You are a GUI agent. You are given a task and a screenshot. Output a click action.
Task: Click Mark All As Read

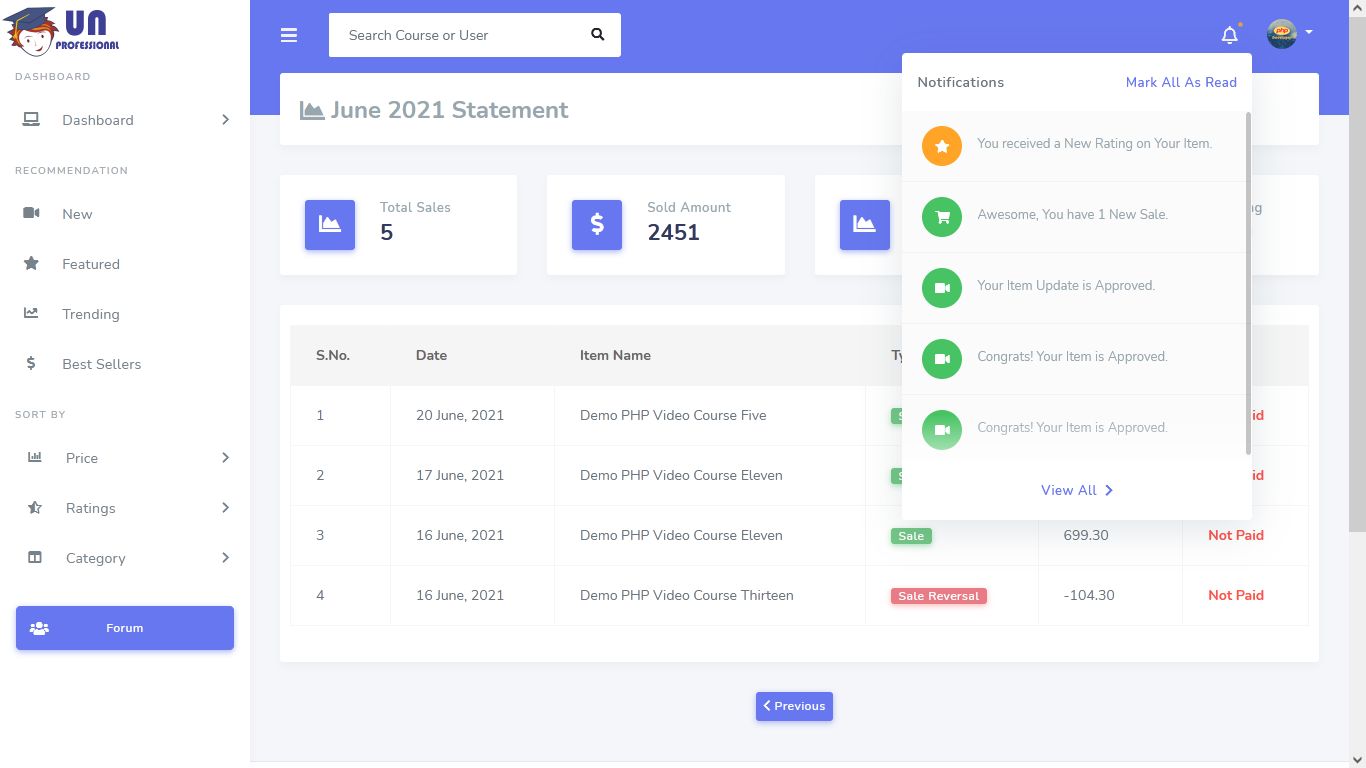point(1181,82)
